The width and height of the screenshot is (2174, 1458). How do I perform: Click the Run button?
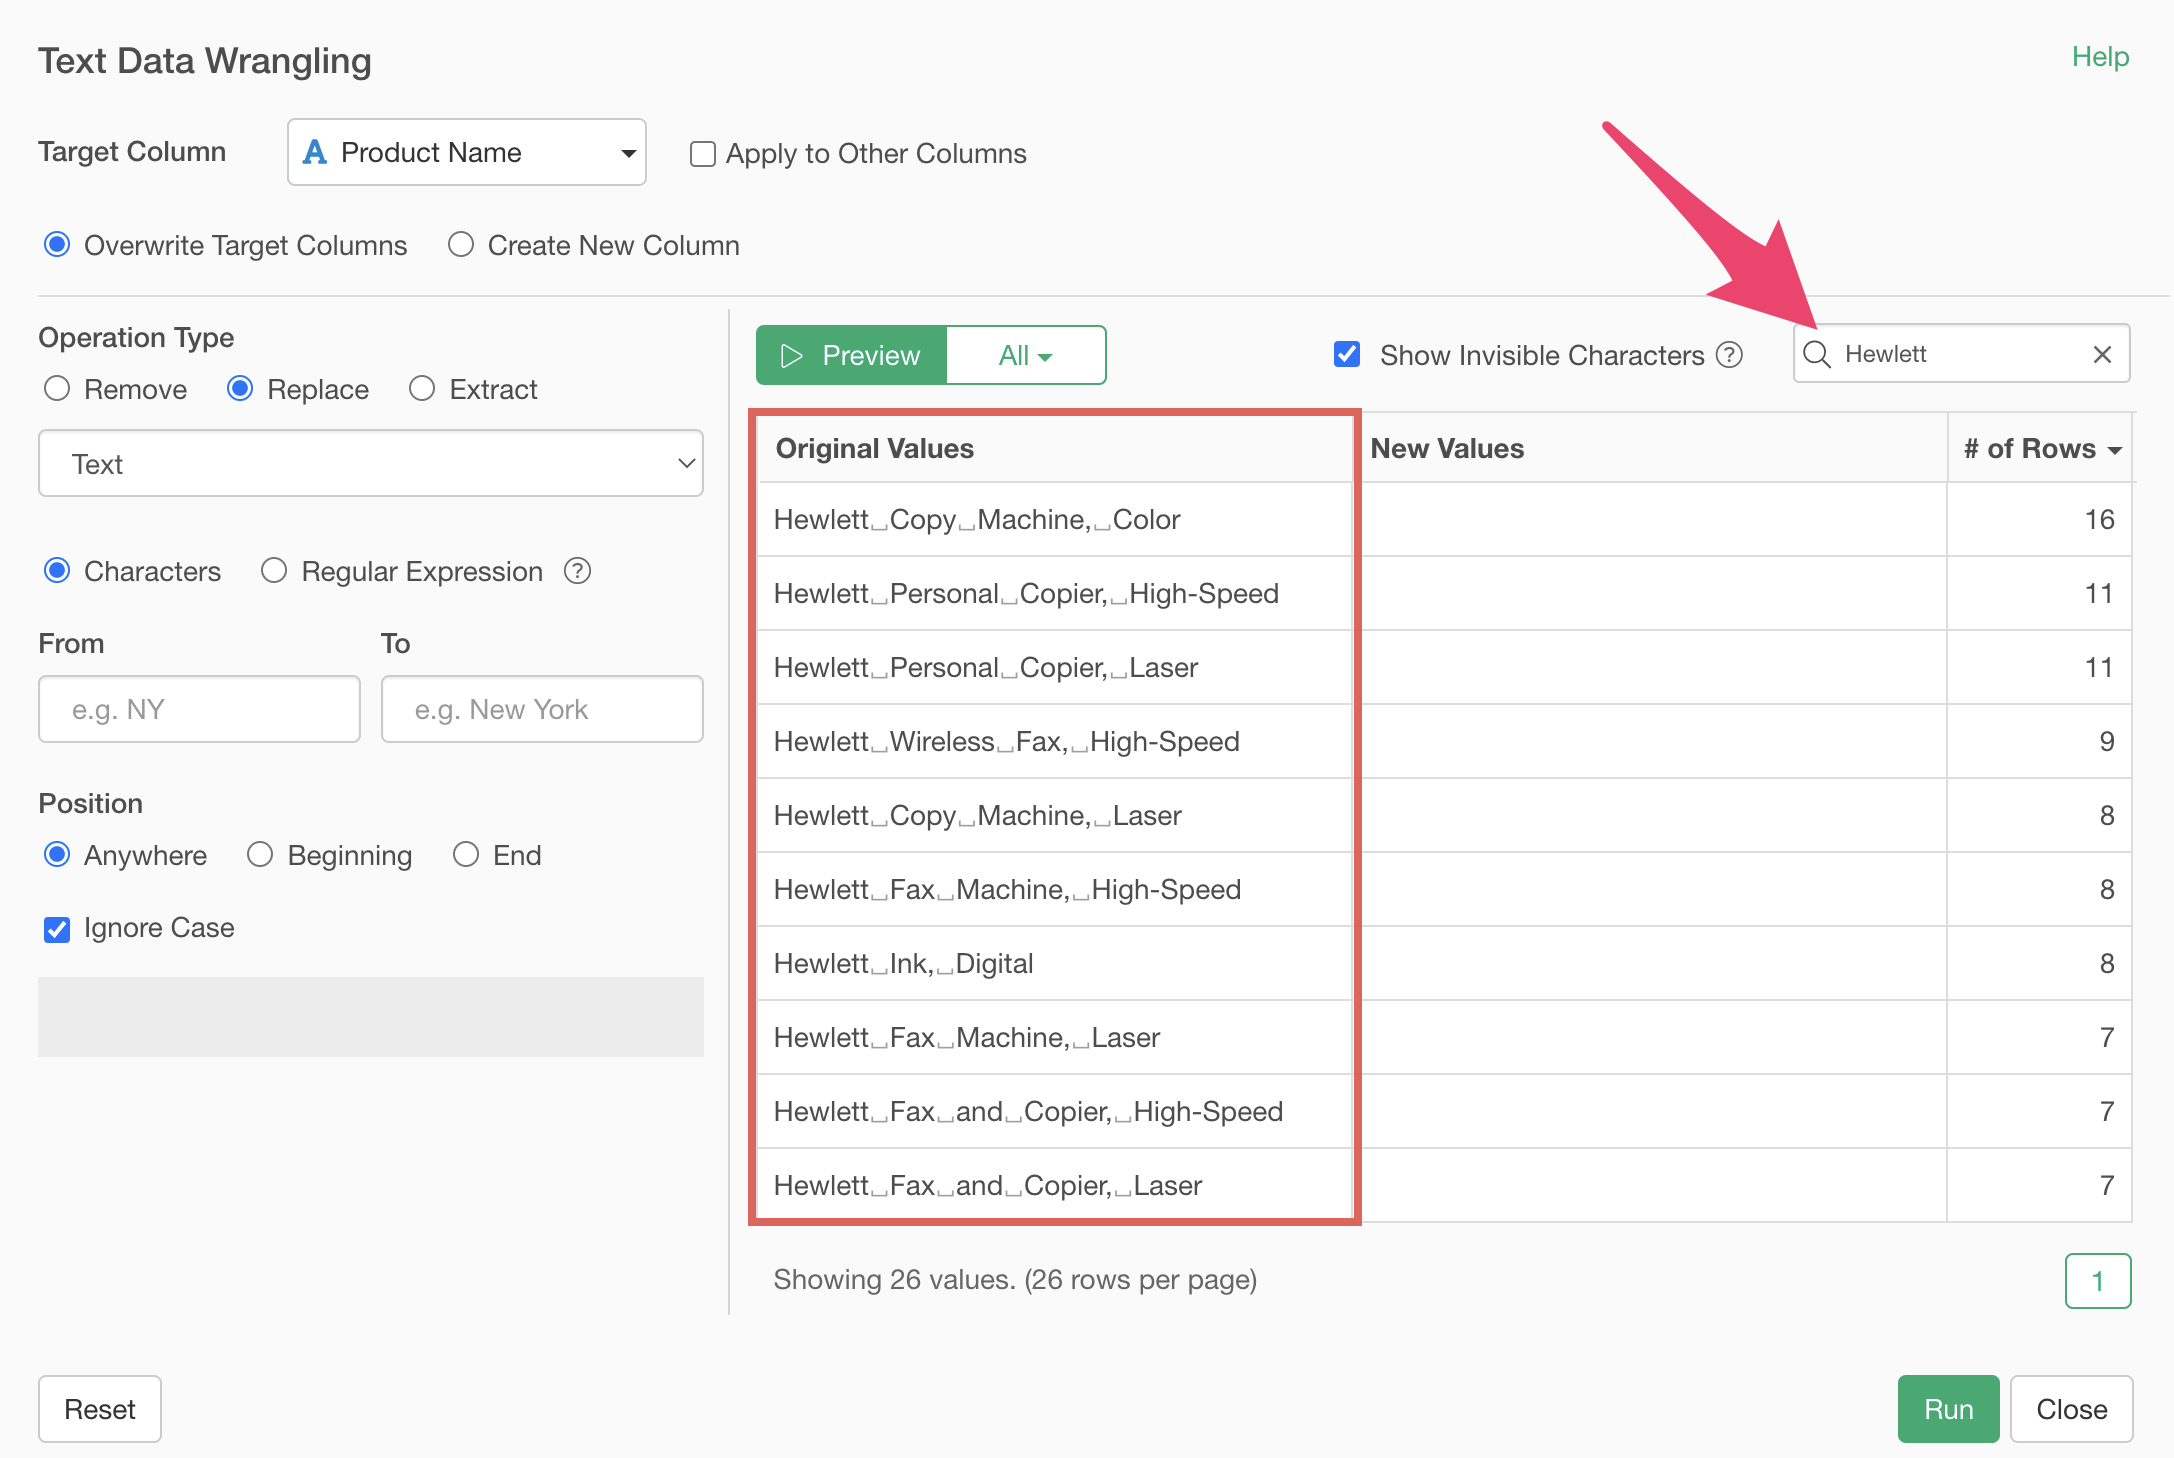(x=1948, y=1409)
